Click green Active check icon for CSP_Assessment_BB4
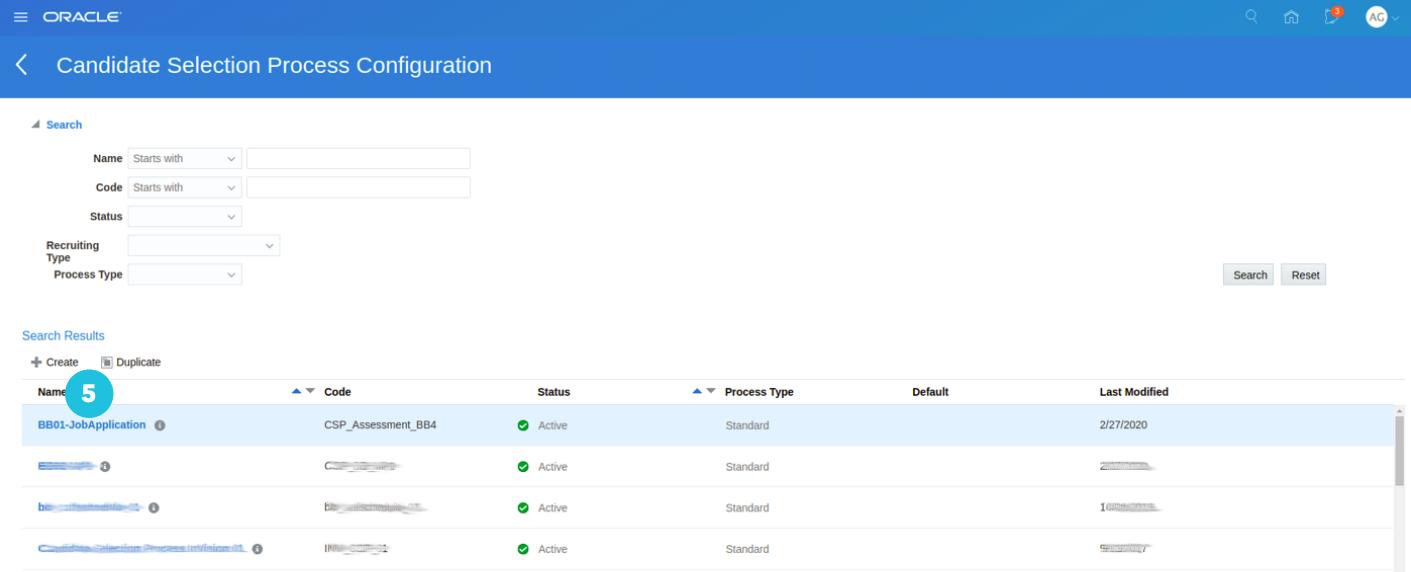 [x=523, y=426]
